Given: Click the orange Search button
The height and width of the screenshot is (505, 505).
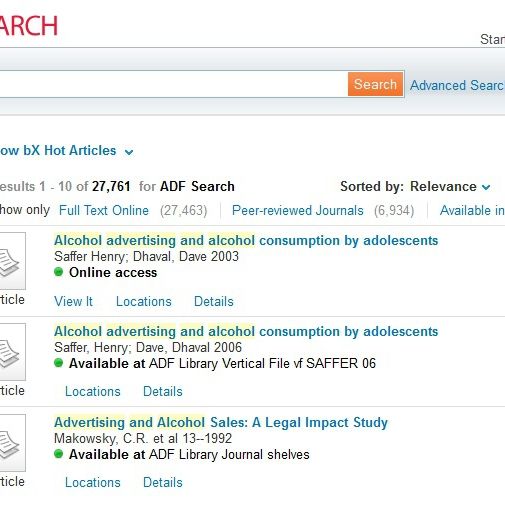Looking at the screenshot, I should tap(375, 84).
